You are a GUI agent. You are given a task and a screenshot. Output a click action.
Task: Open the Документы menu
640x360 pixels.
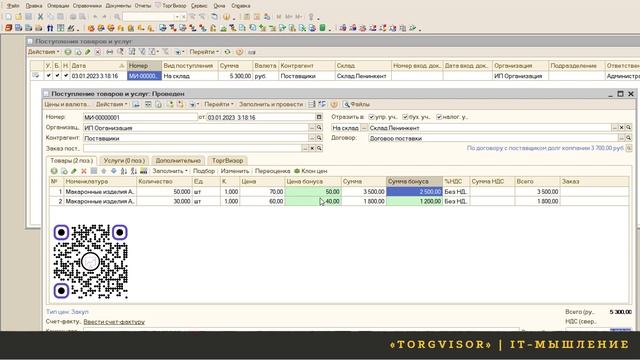[x=118, y=6]
